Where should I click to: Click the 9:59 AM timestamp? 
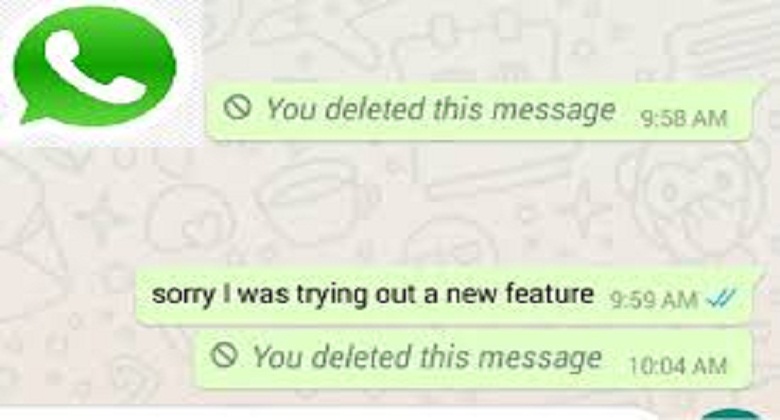click(x=654, y=300)
